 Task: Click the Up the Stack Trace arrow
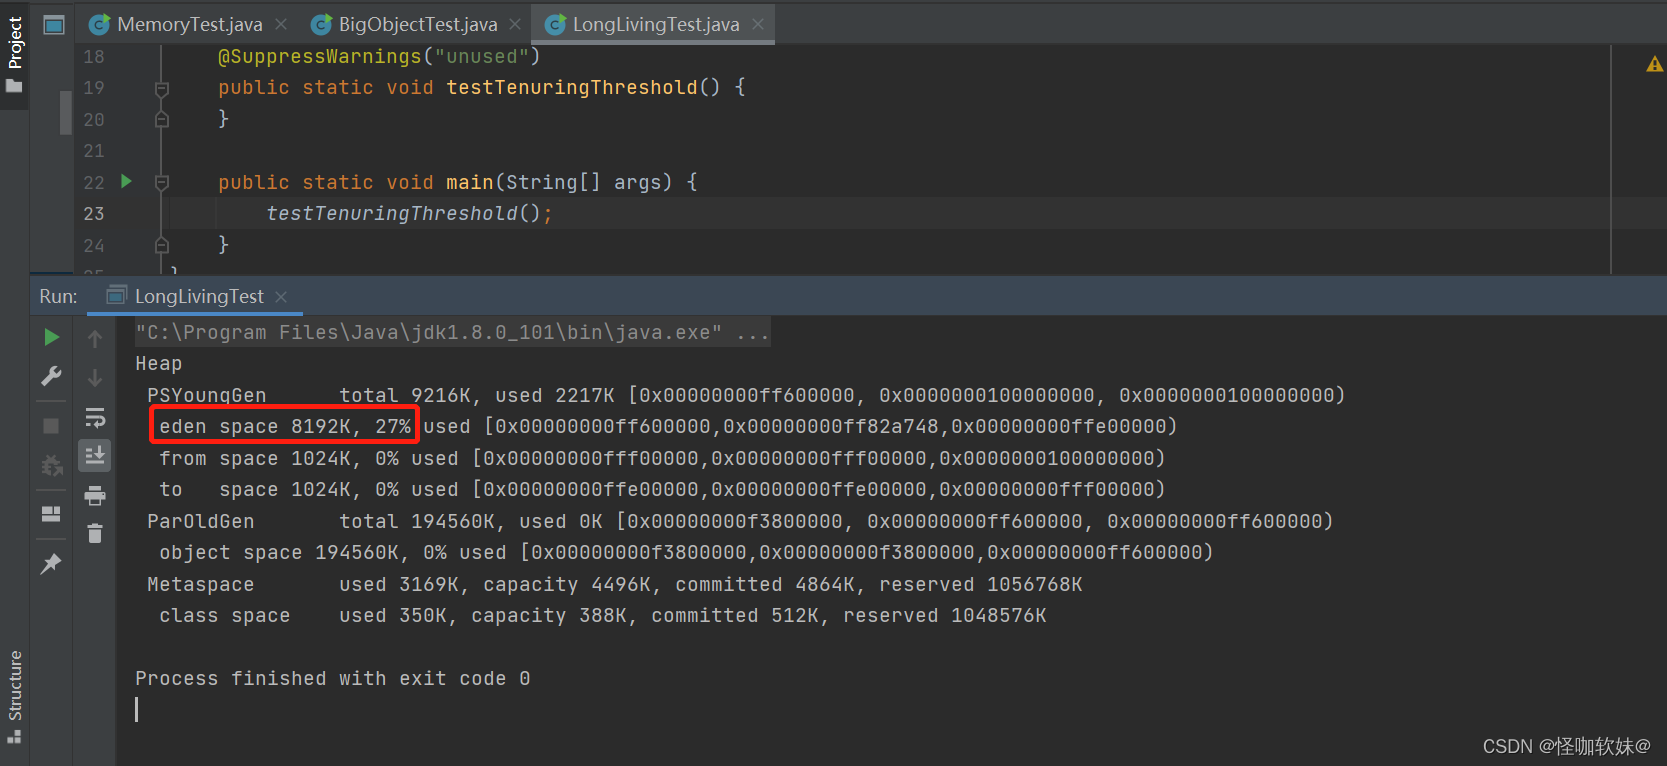[95, 339]
